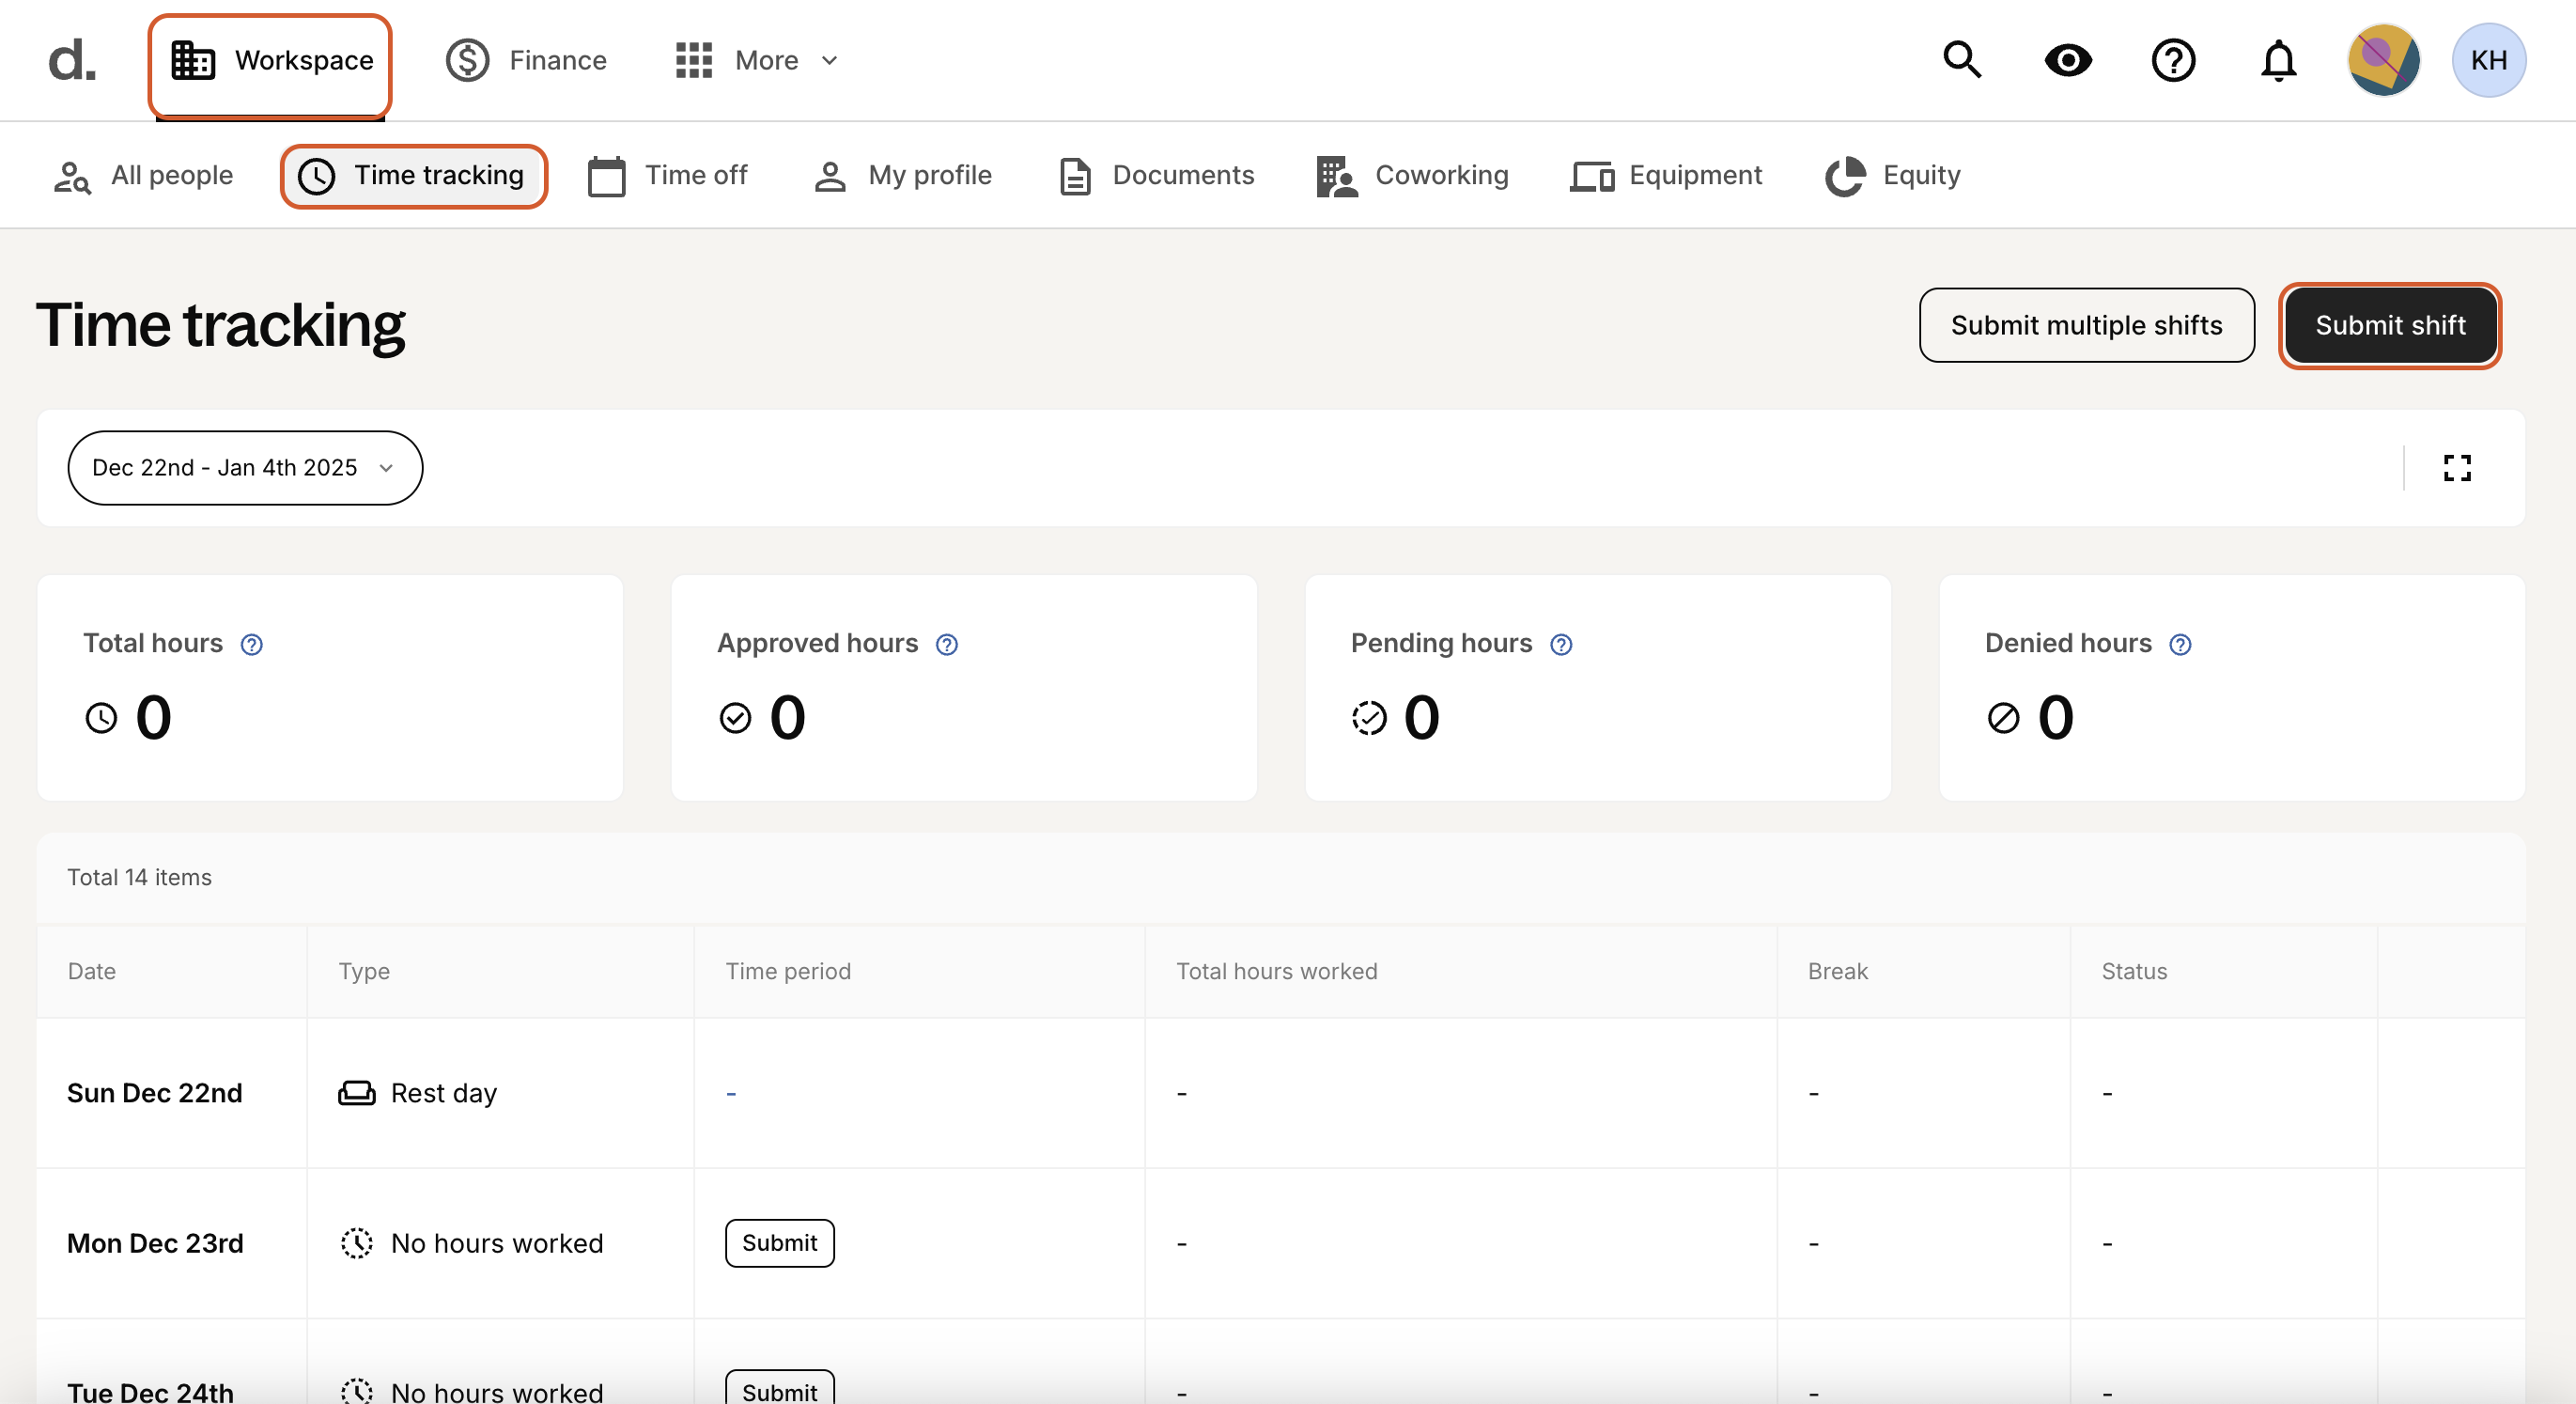The width and height of the screenshot is (2576, 1404).
Task: Click the search magnifier icon
Action: point(1961,60)
